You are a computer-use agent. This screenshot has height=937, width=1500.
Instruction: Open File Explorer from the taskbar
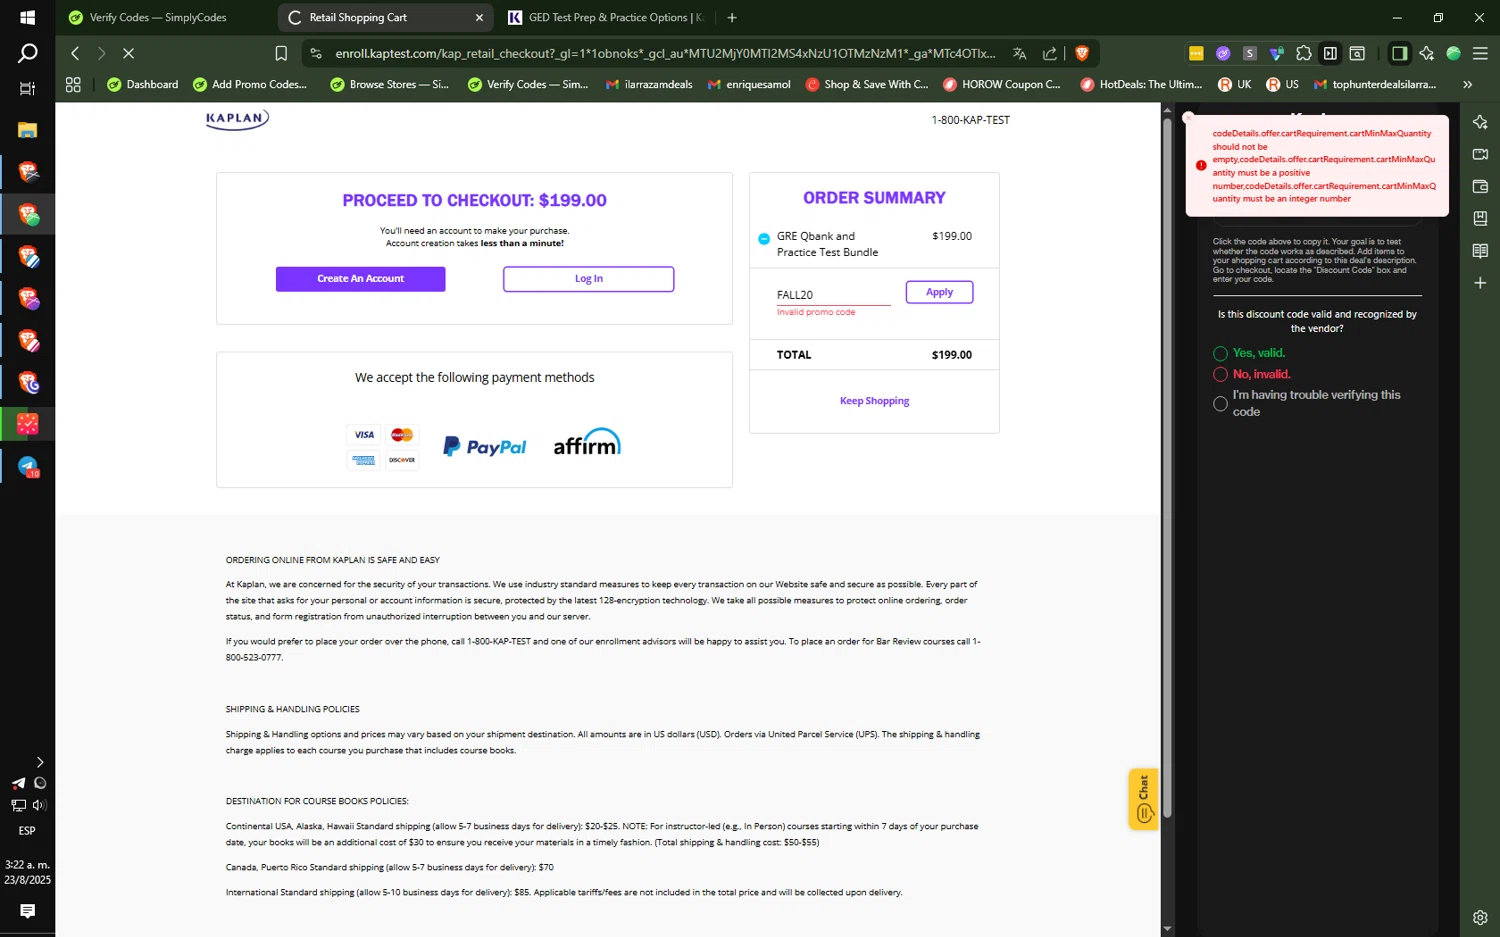coord(27,130)
